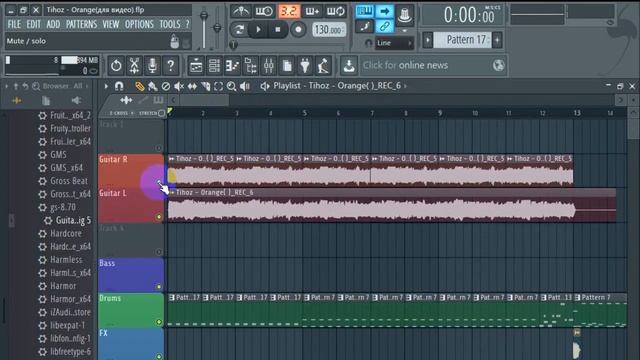
Task: Toggle the 3.2 countdown before recording
Action: coord(288,11)
